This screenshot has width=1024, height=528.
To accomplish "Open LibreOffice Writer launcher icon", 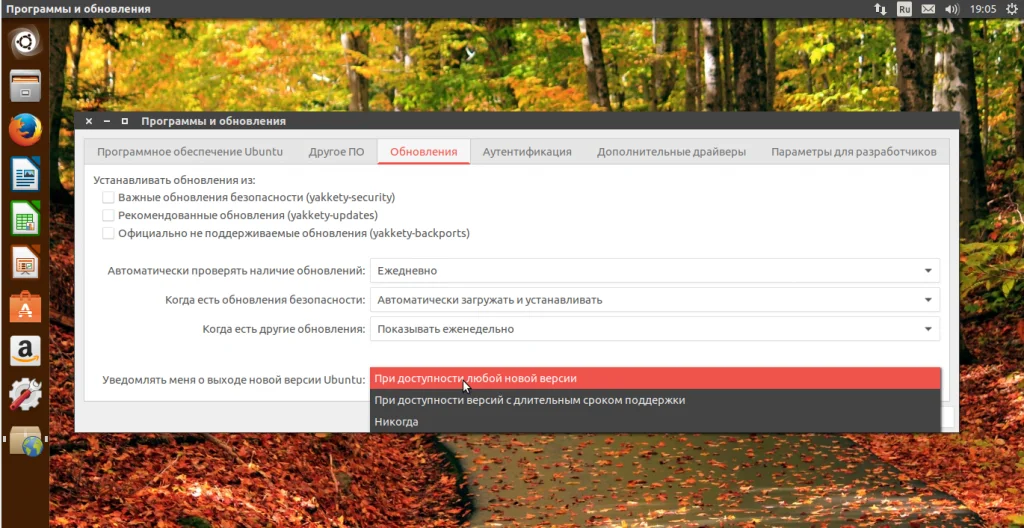I will [x=25, y=174].
